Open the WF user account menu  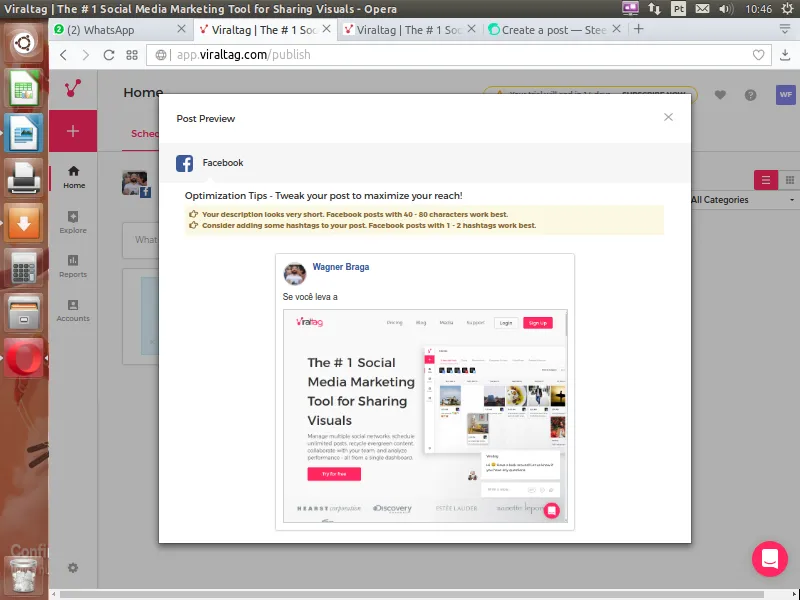point(786,95)
